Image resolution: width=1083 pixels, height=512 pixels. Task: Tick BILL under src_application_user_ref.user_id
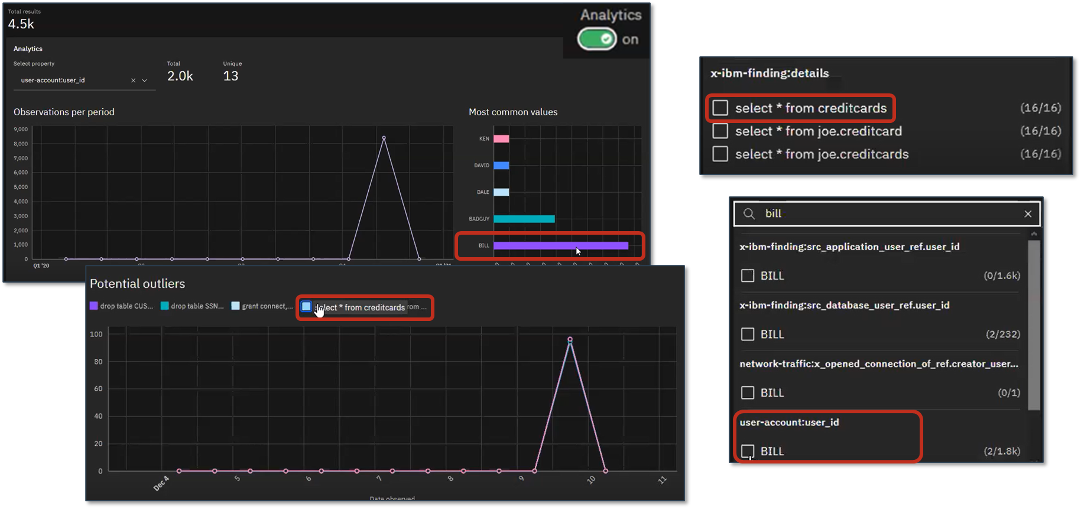pyautogui.click(x=747, y=276)
